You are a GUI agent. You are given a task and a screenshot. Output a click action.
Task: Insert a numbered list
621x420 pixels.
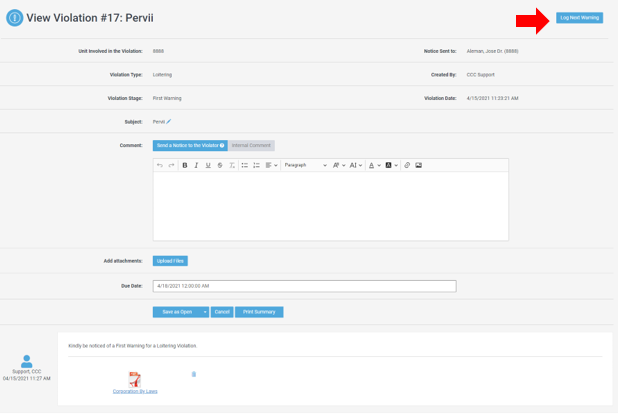coord(257,166)
